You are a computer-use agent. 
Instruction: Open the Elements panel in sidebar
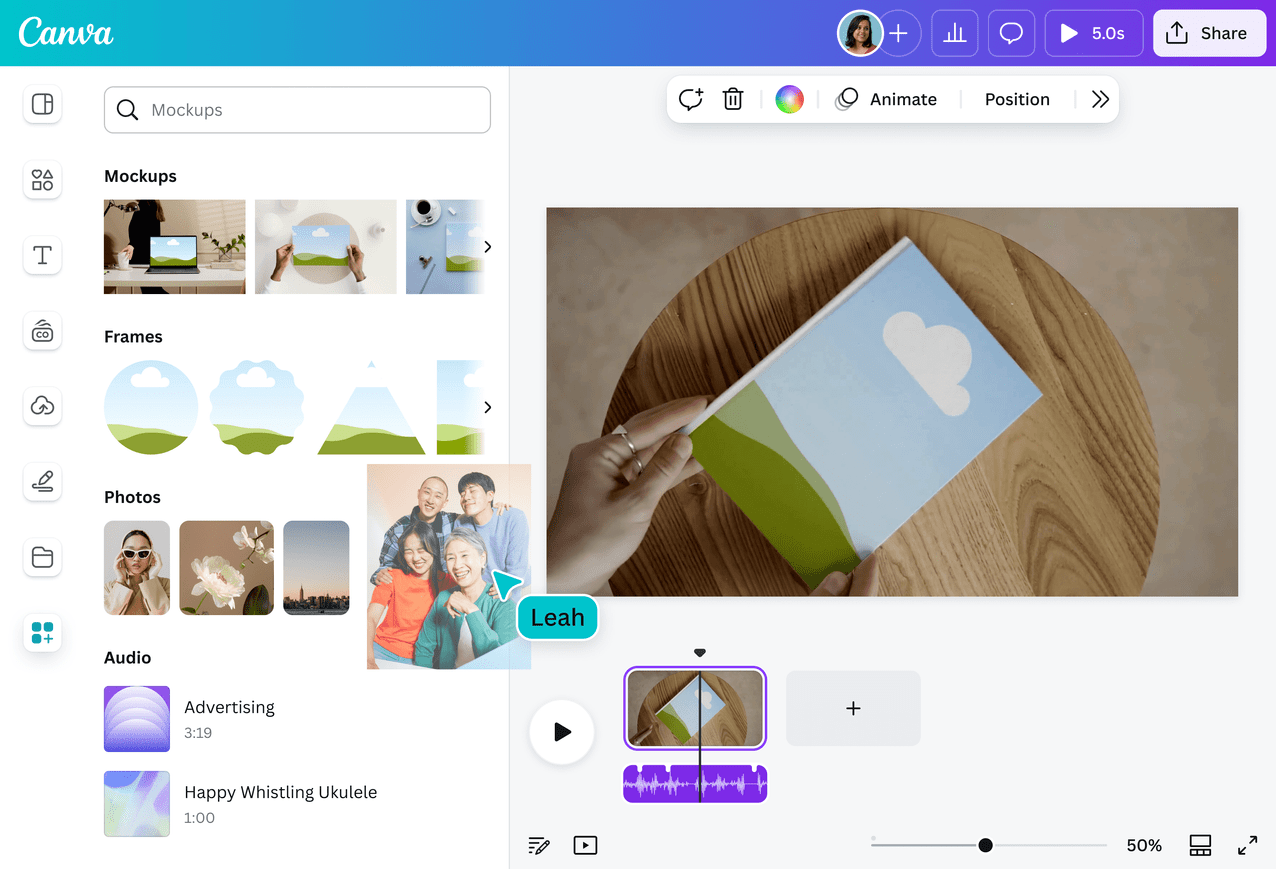point(42,180)
